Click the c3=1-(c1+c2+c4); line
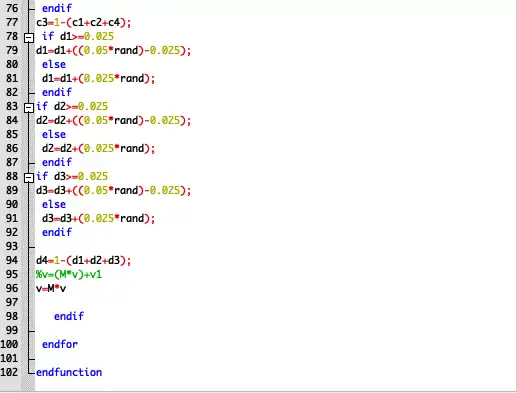The height and width of the screenshot is (393, 517). 84,22
